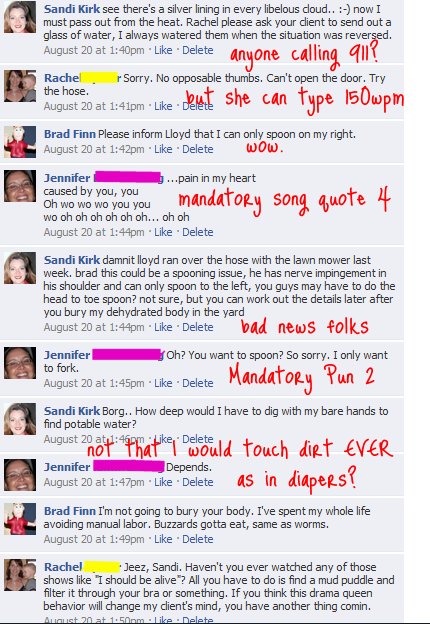Click Sandi Kirk's avatar on the silver lining comment
430x624 pixels.
pyautogui.click(x=20, y=17)
